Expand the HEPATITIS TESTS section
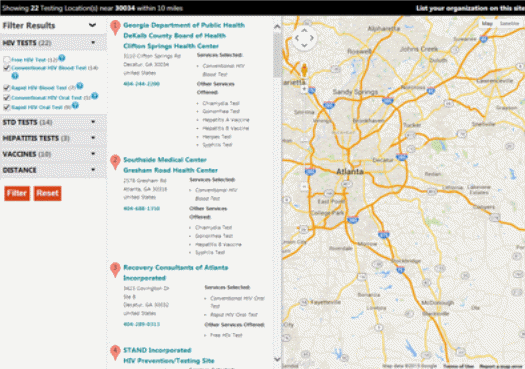 pyautogui.click(x=53, y=138)
